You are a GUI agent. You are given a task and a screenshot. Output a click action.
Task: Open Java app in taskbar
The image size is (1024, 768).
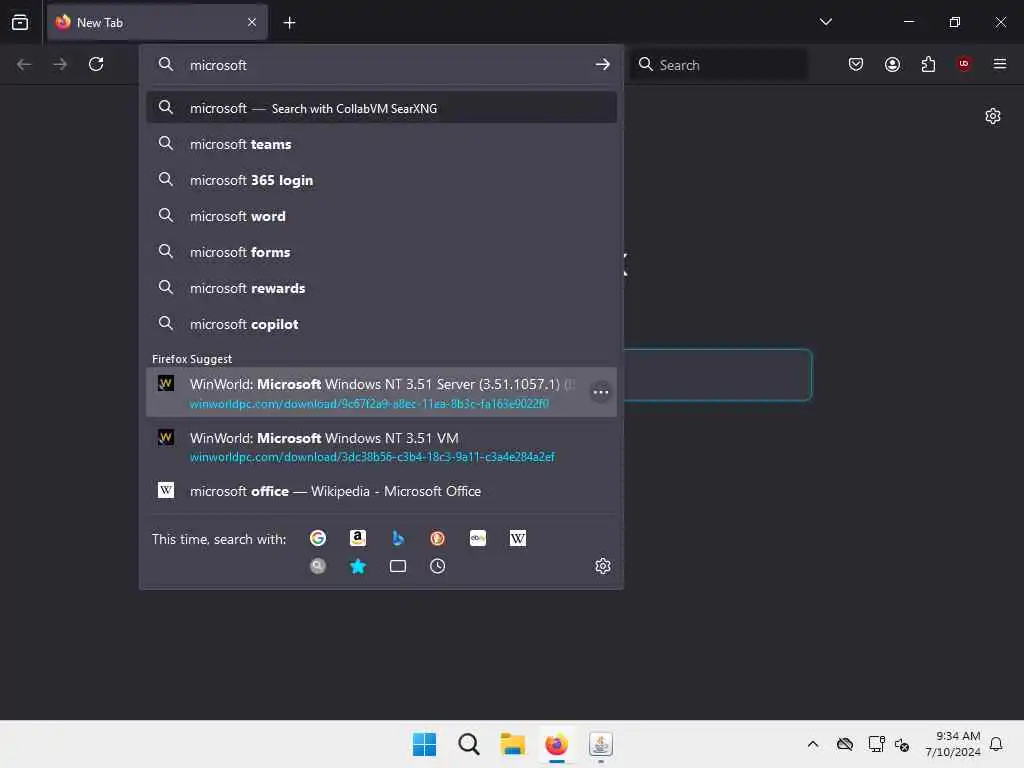601,744
